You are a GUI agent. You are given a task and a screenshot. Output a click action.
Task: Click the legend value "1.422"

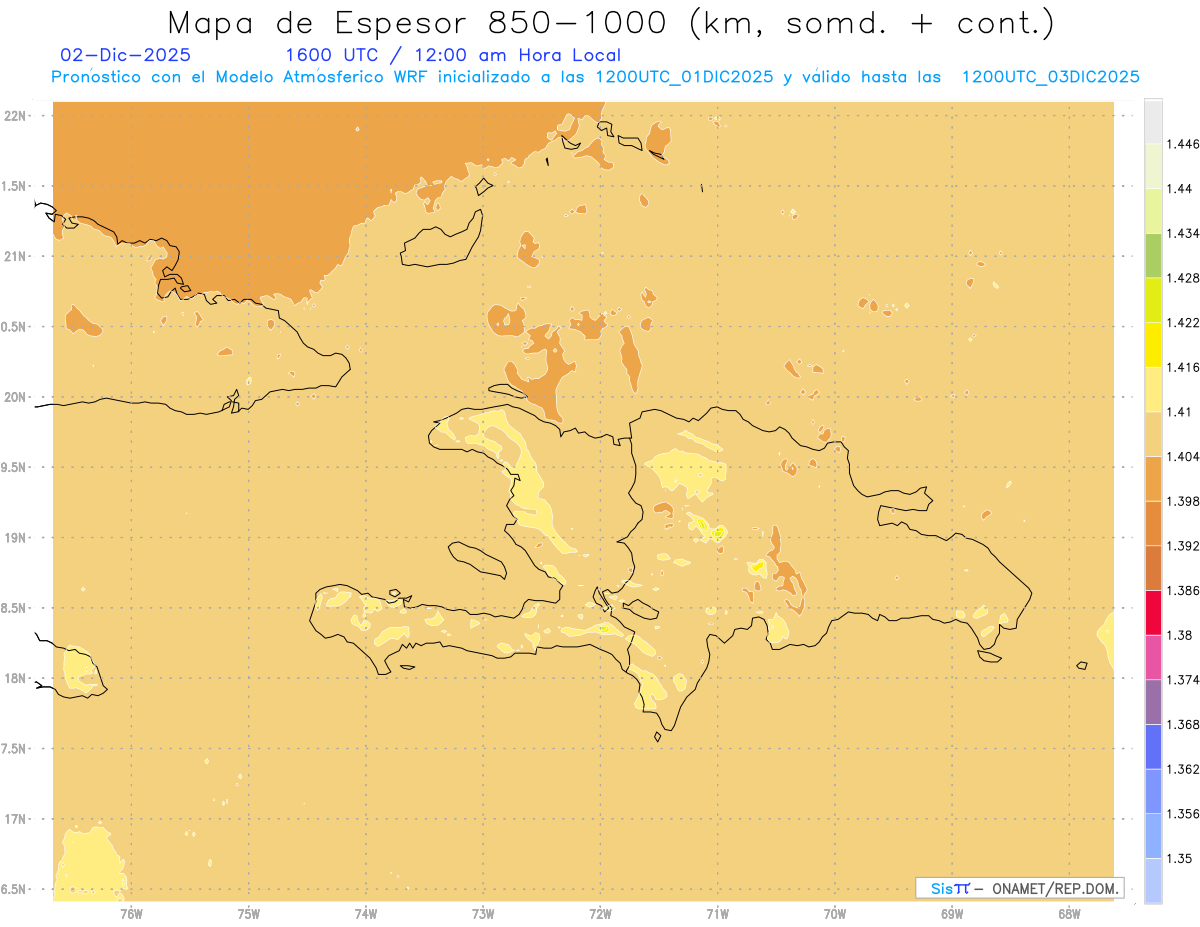[x=1183, y=323]
